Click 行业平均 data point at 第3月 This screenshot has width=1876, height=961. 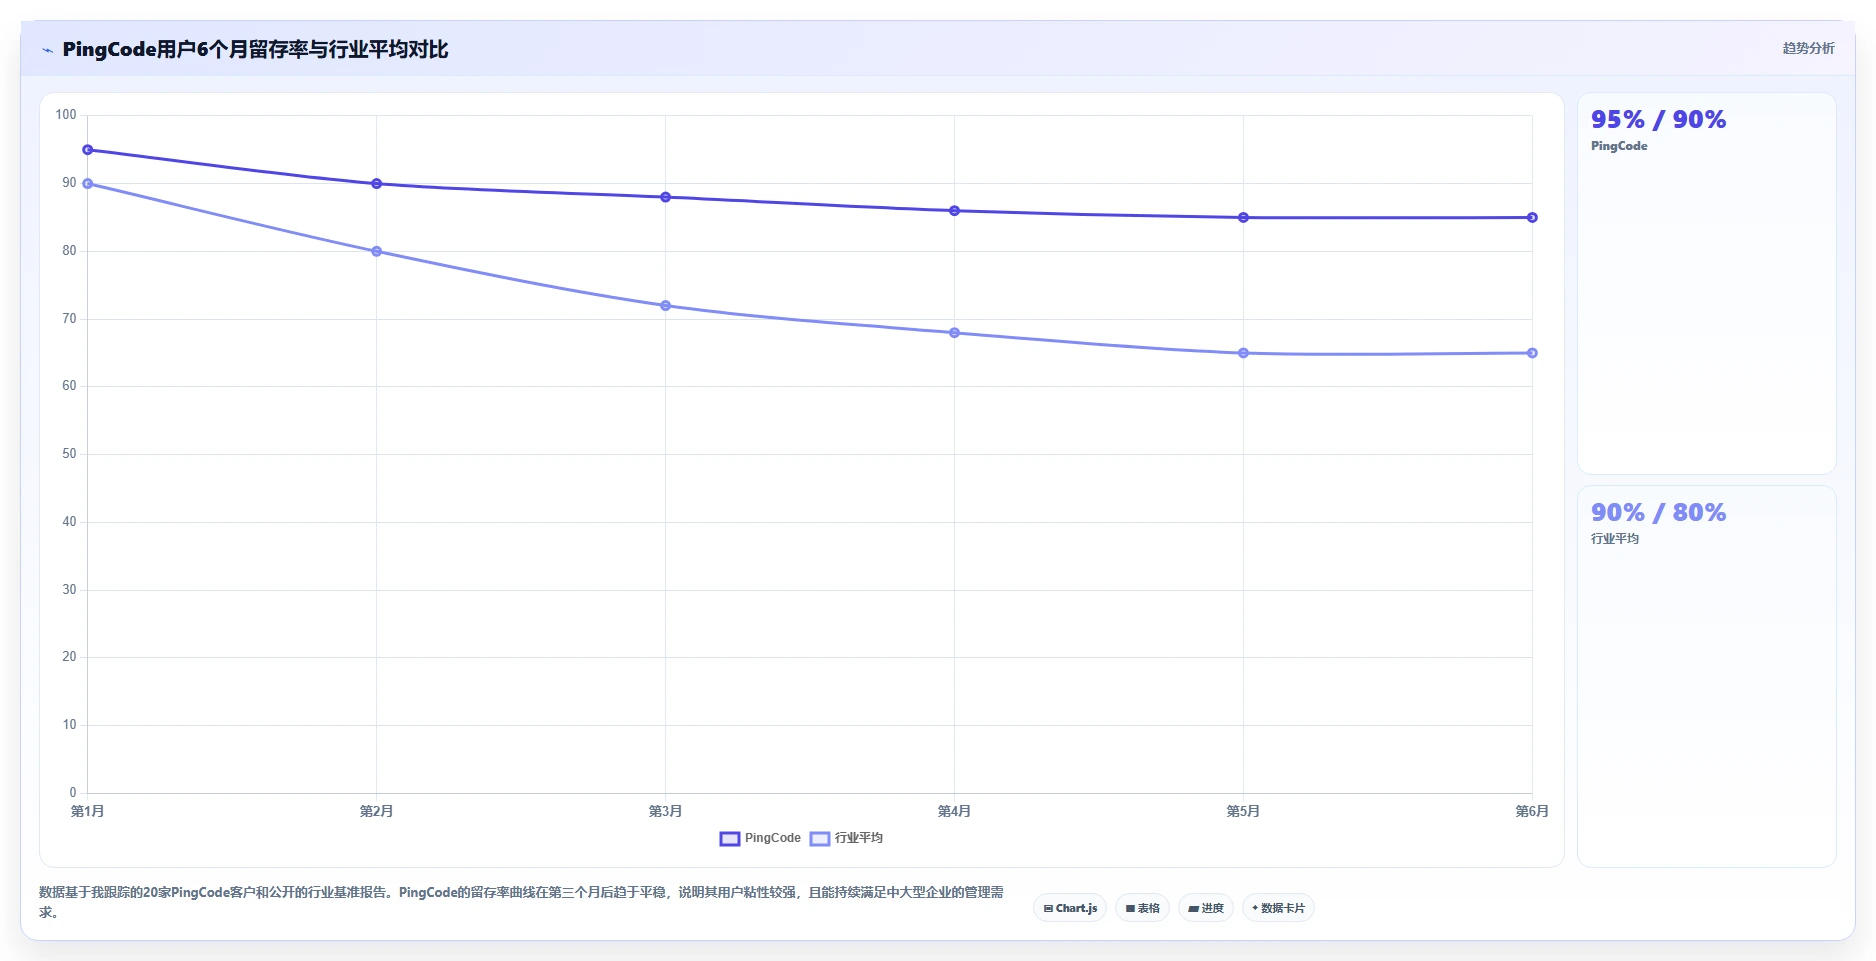(666, 306)
